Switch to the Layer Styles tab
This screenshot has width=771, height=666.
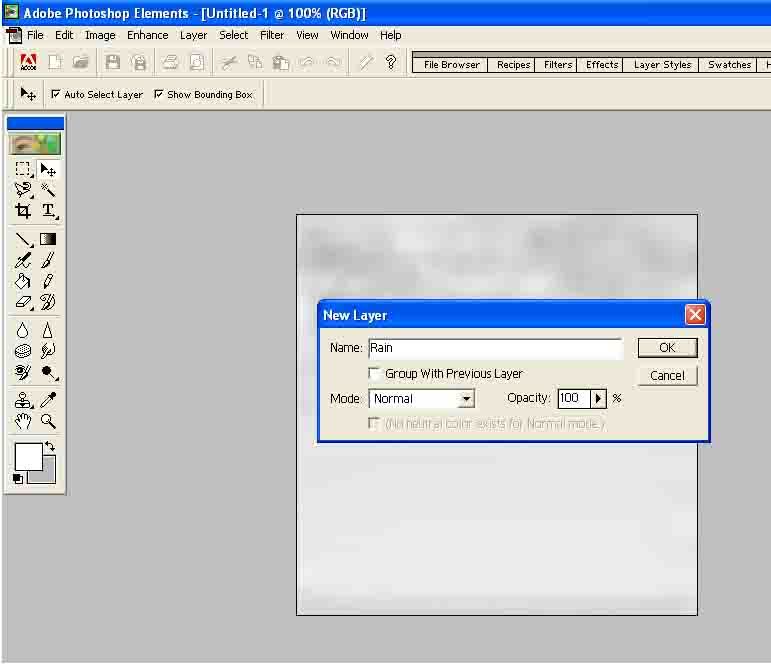click(662, 65)
